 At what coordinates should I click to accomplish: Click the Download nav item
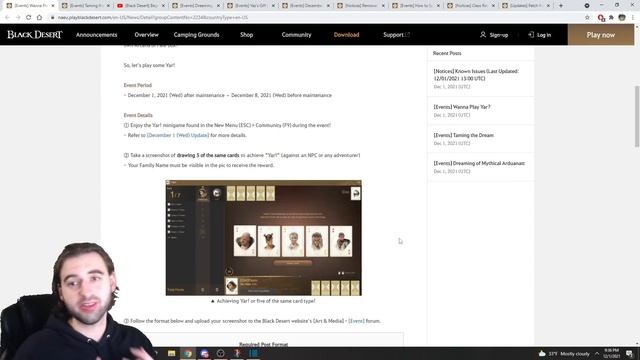click(x=347, y=35)
